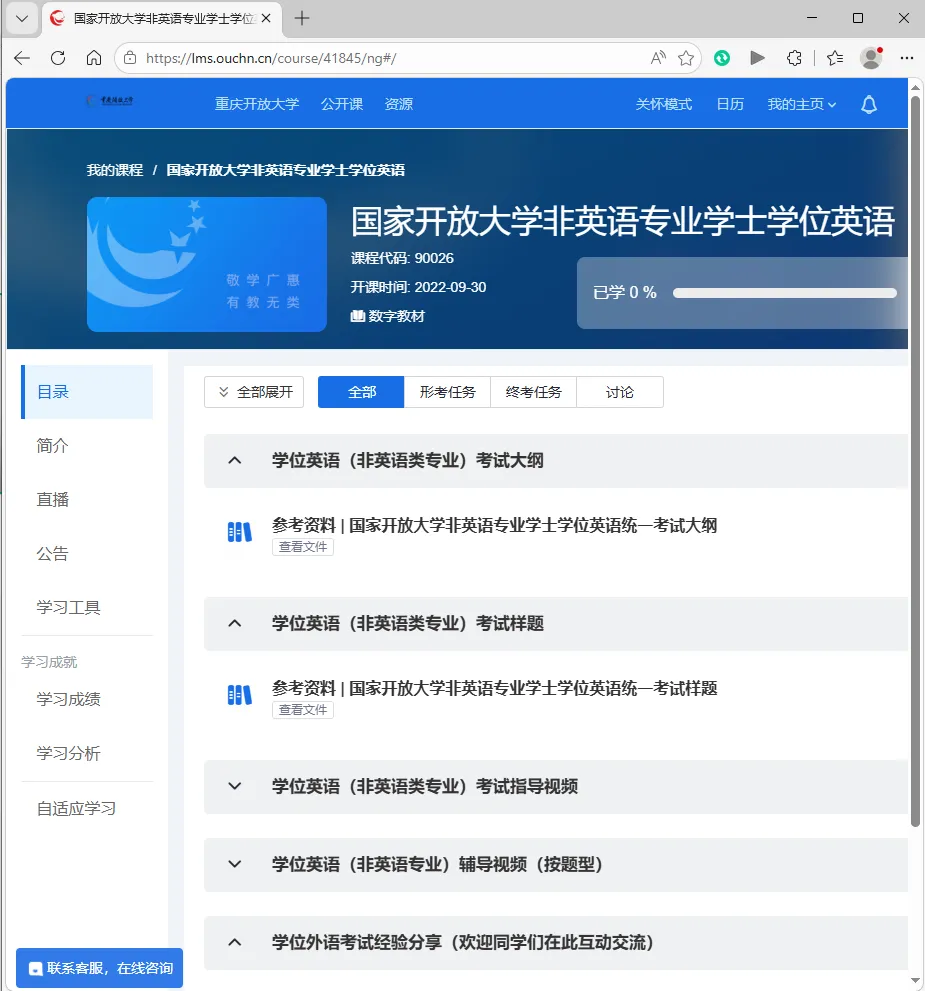
Task: Select the 终考任务 filter tab
Action: pos(533,392)
